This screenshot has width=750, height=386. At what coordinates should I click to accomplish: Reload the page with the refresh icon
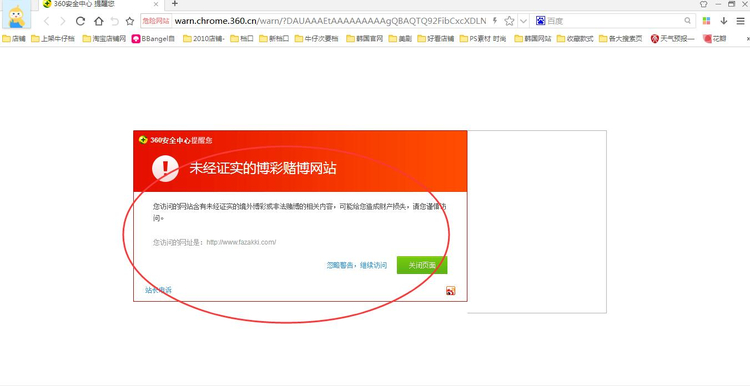point(80,21)
